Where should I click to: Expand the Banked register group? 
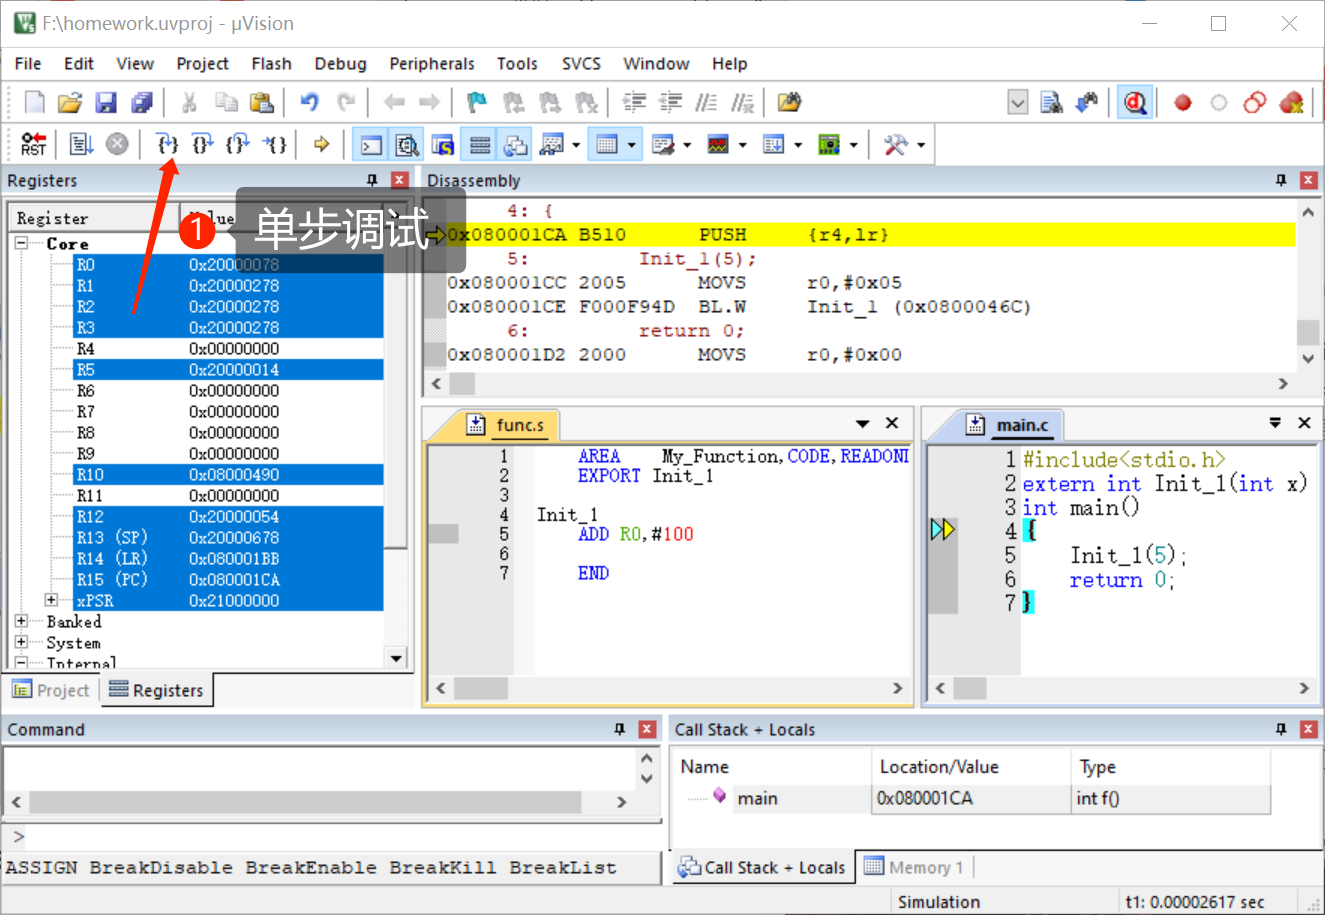click(21, 621)
